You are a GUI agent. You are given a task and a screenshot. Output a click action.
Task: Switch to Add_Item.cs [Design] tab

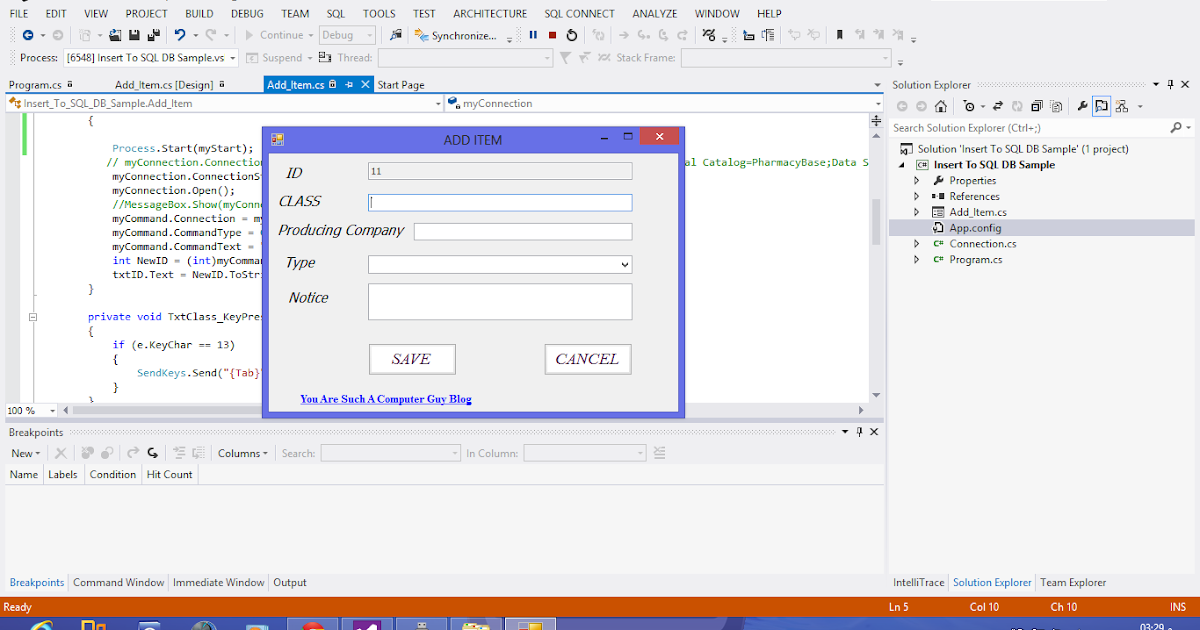[x=163, y=85]
